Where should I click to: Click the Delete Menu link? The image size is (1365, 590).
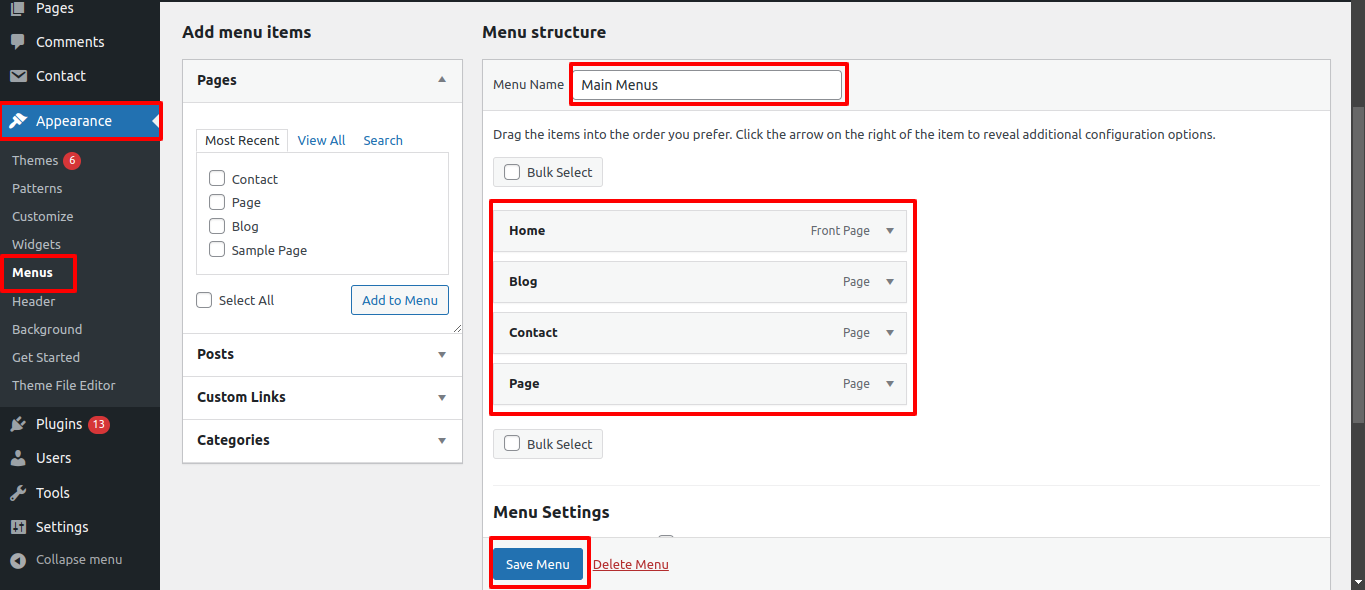click(630, 565)
